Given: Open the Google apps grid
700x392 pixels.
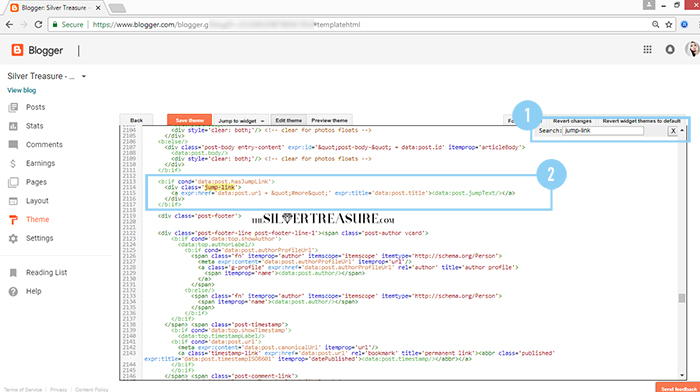Looking at the screenshot, I should pyautogui.click(x=647, y=50).
